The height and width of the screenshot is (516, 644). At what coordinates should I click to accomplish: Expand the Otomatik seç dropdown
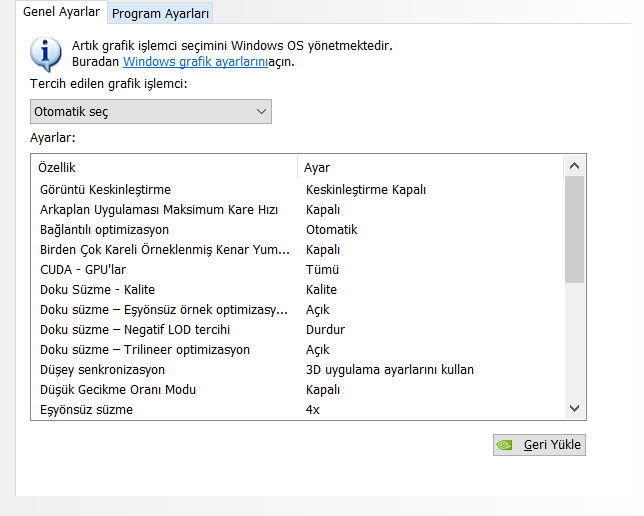(150, 111)
